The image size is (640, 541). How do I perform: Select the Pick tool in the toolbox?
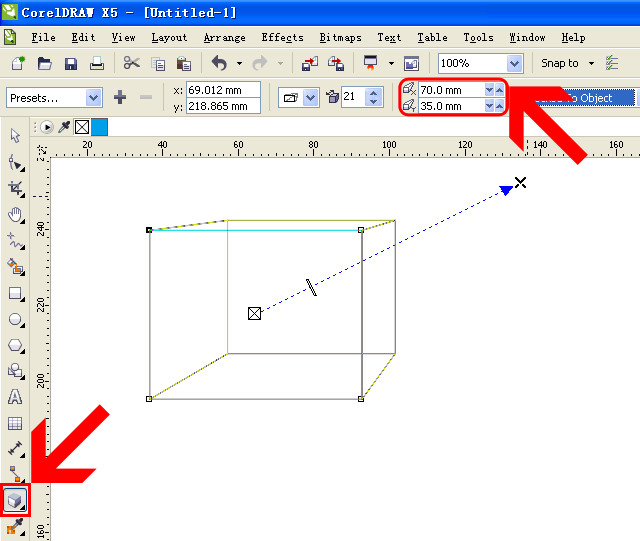coord(15,136)
